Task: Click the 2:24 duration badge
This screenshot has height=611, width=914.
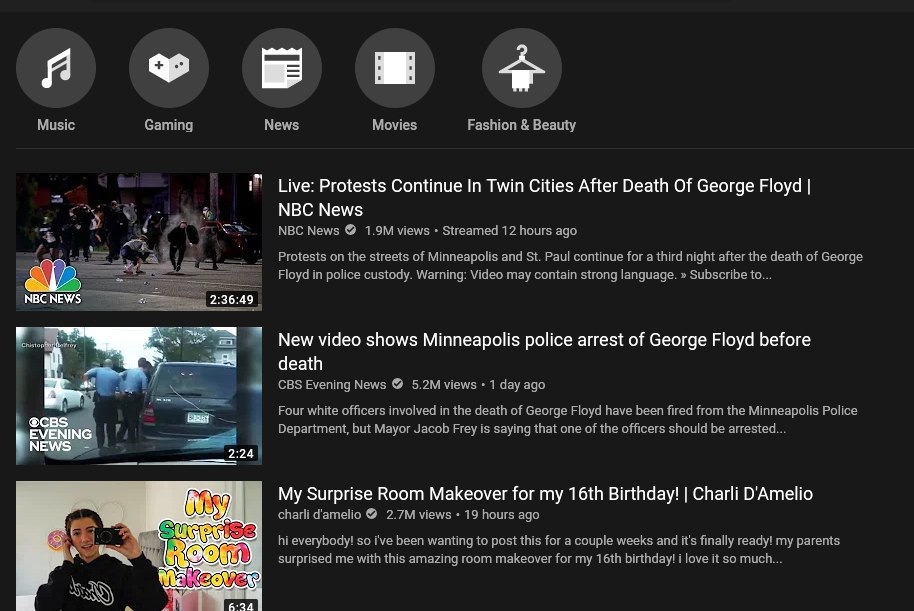Action: [241, 454]
